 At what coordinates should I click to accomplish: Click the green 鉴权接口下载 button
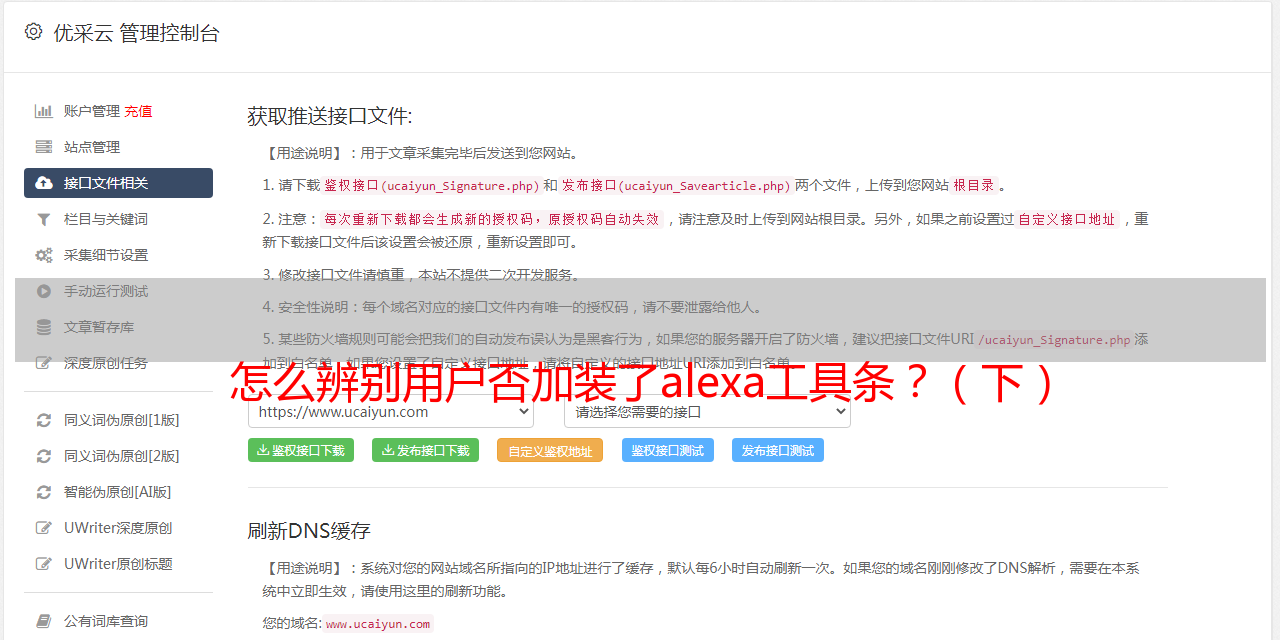coord(301,450)
